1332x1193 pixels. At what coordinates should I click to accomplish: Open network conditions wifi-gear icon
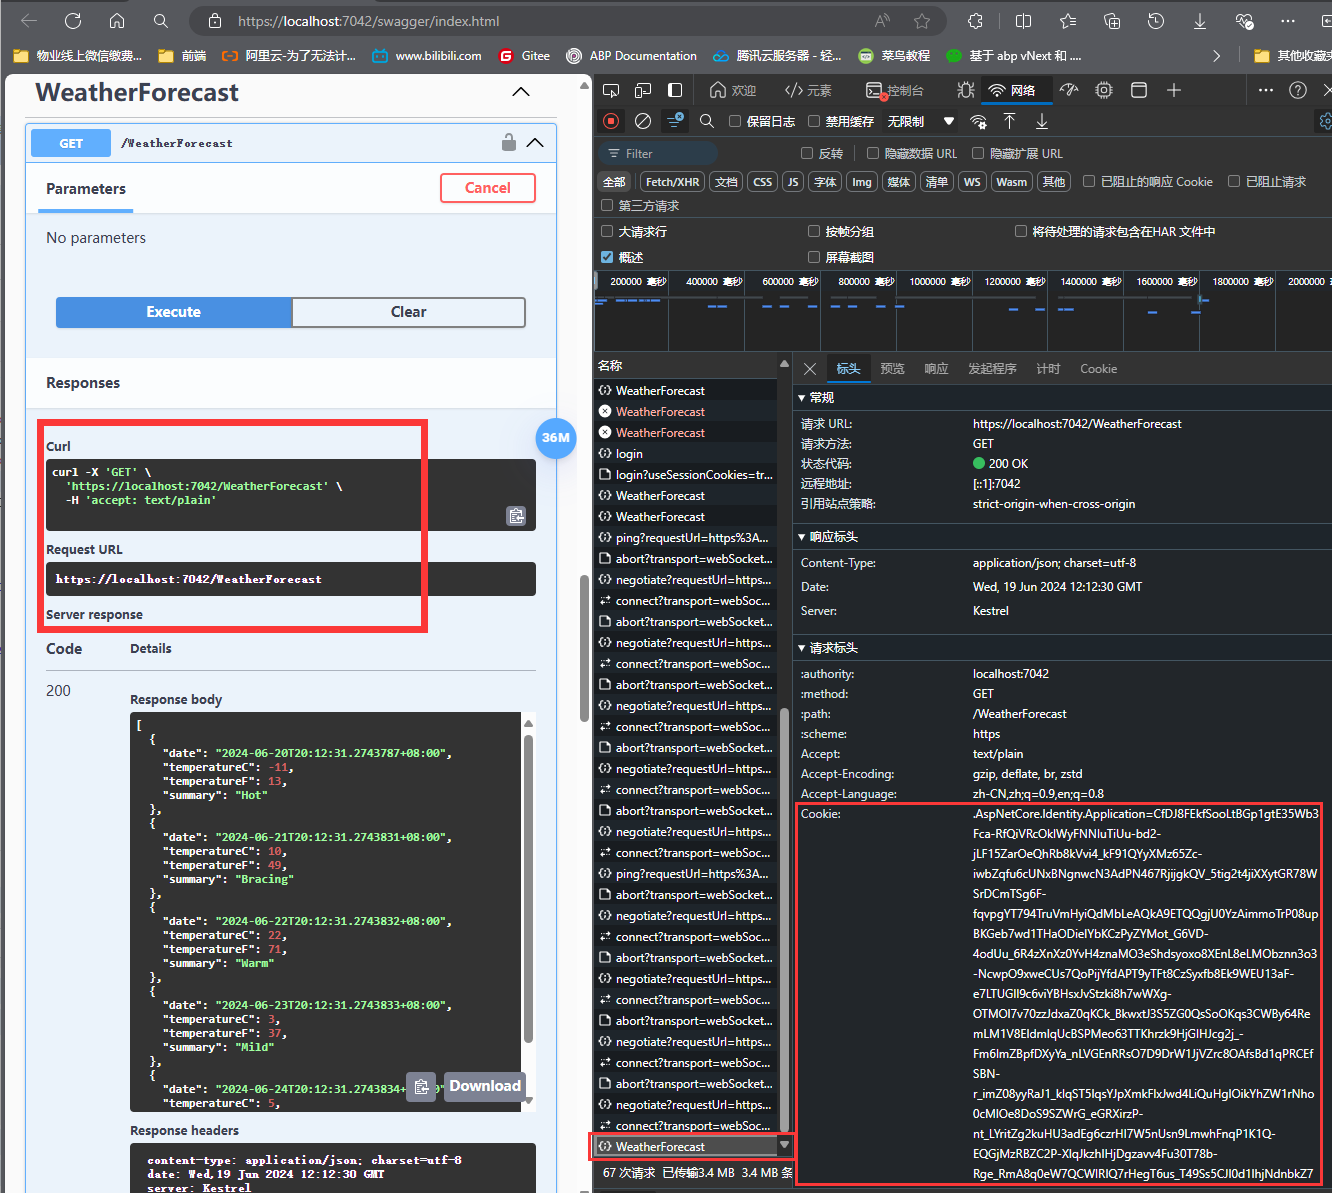(978, 121)
